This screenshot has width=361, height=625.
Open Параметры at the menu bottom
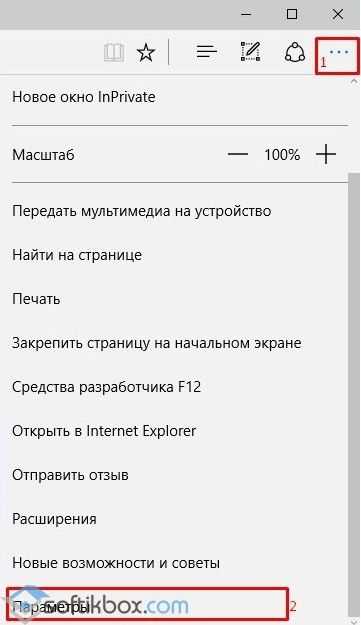click(147, 605)
